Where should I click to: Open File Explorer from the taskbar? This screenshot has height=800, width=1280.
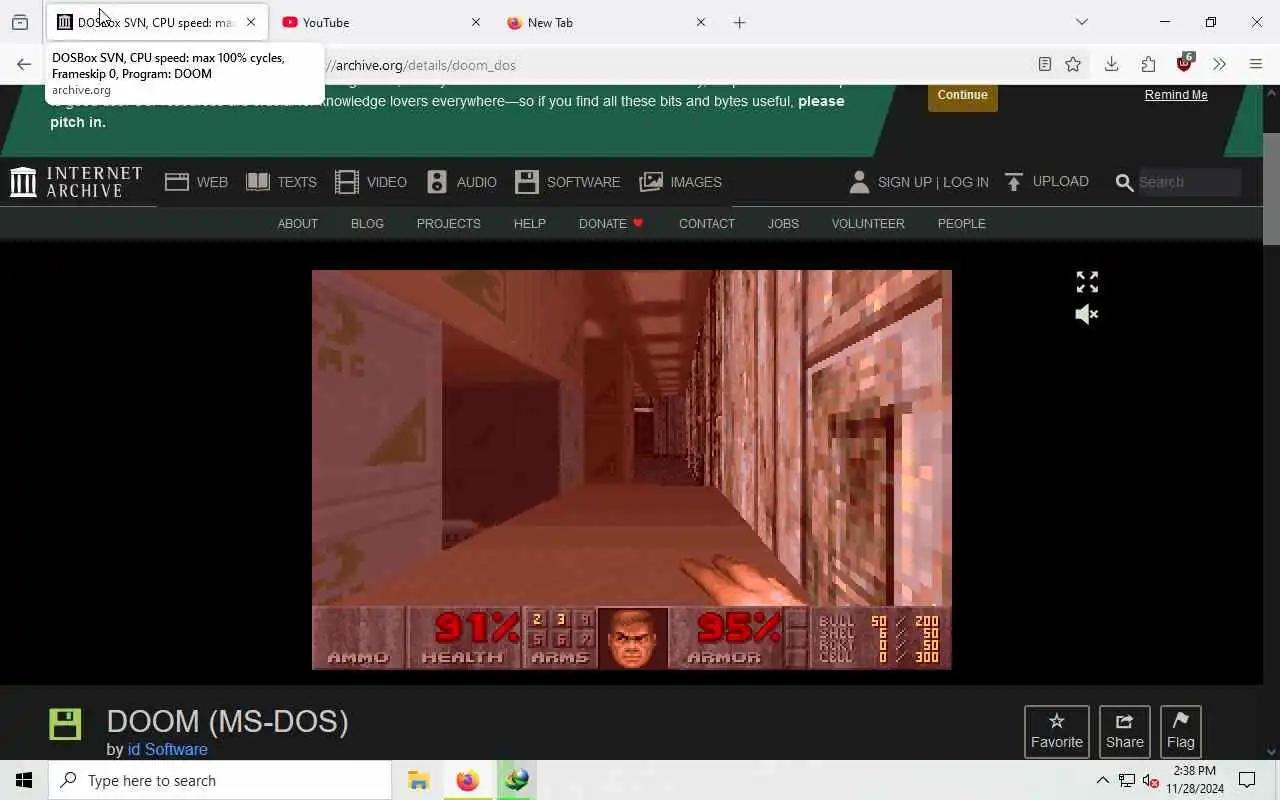coord(418,780)
